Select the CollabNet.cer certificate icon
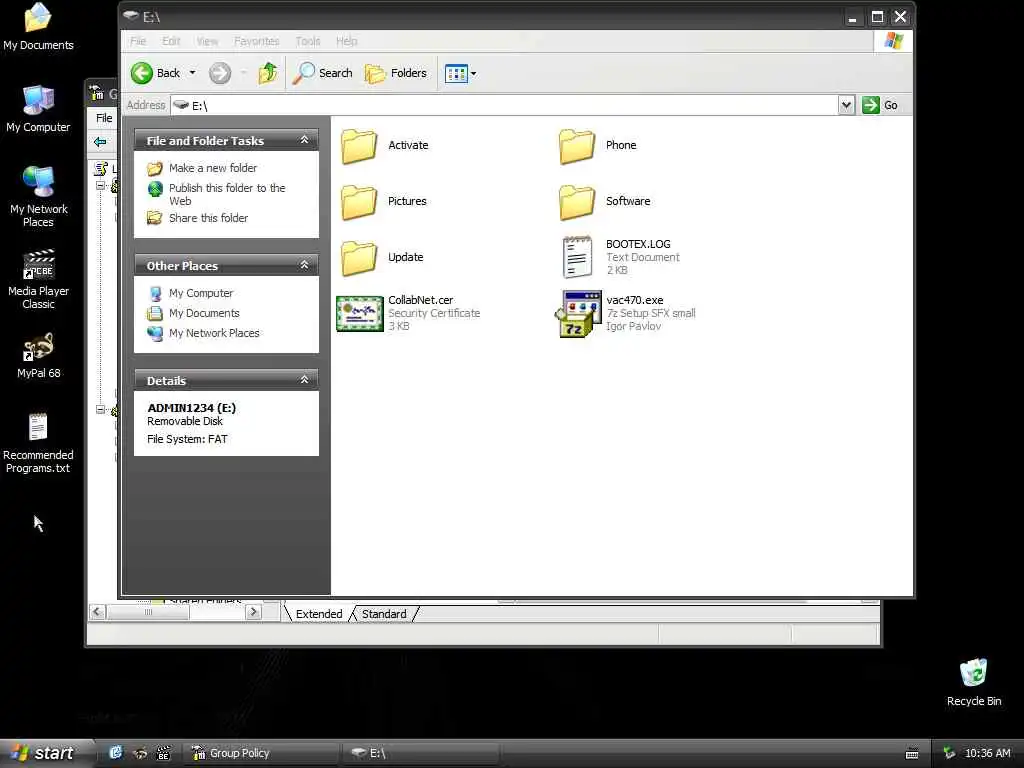 [359, 313]
